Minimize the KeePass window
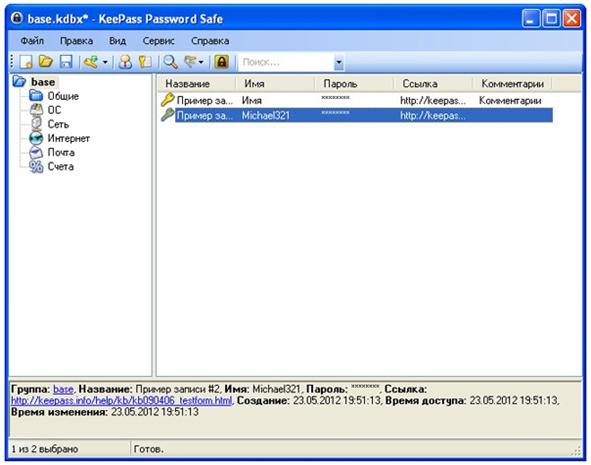Screen dimensions: 591x465 tap(531, 18)
